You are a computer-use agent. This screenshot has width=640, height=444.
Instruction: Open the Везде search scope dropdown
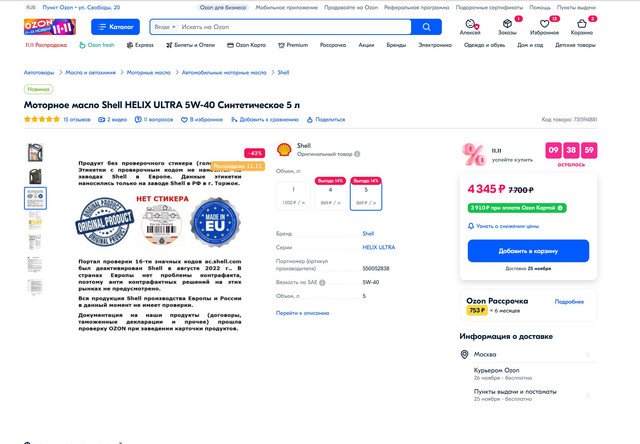(164, 27)
